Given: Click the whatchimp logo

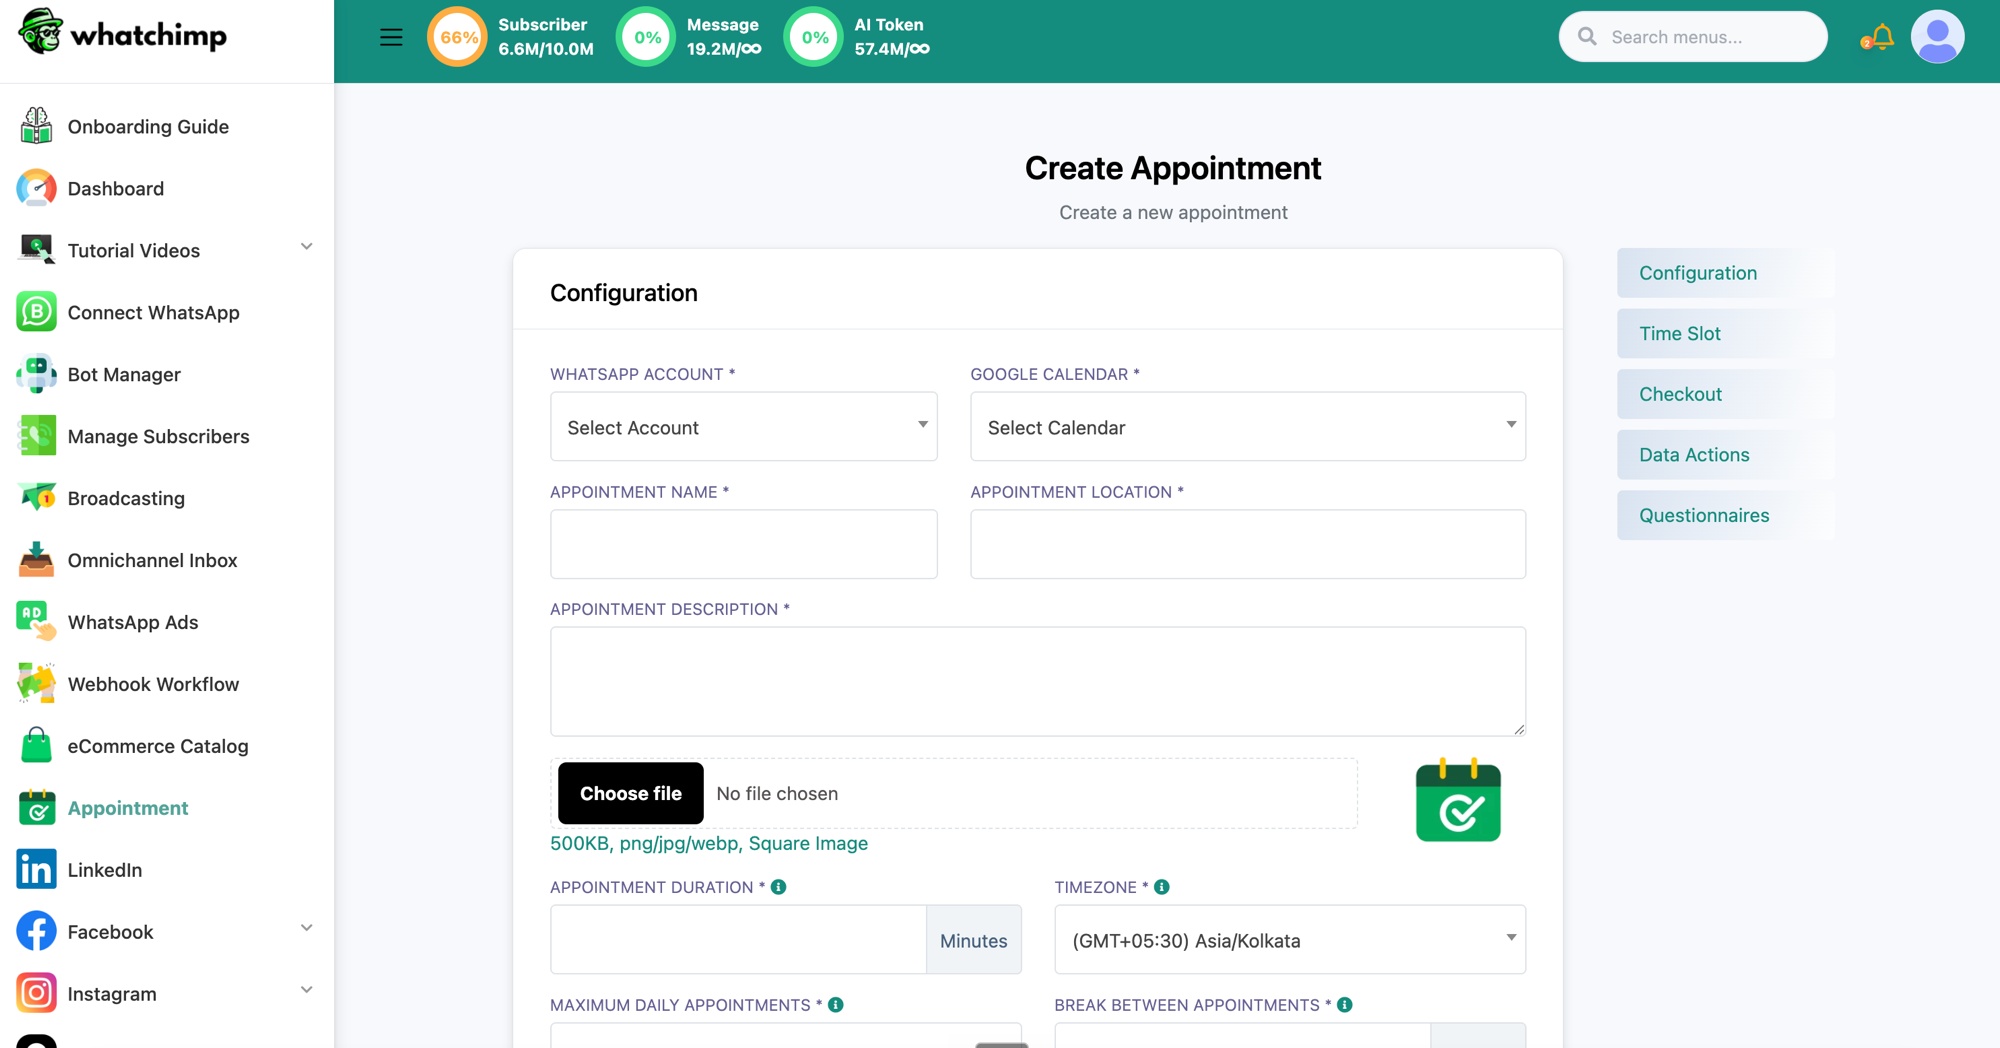Looking at the screenshot, I should coord(123,33).
